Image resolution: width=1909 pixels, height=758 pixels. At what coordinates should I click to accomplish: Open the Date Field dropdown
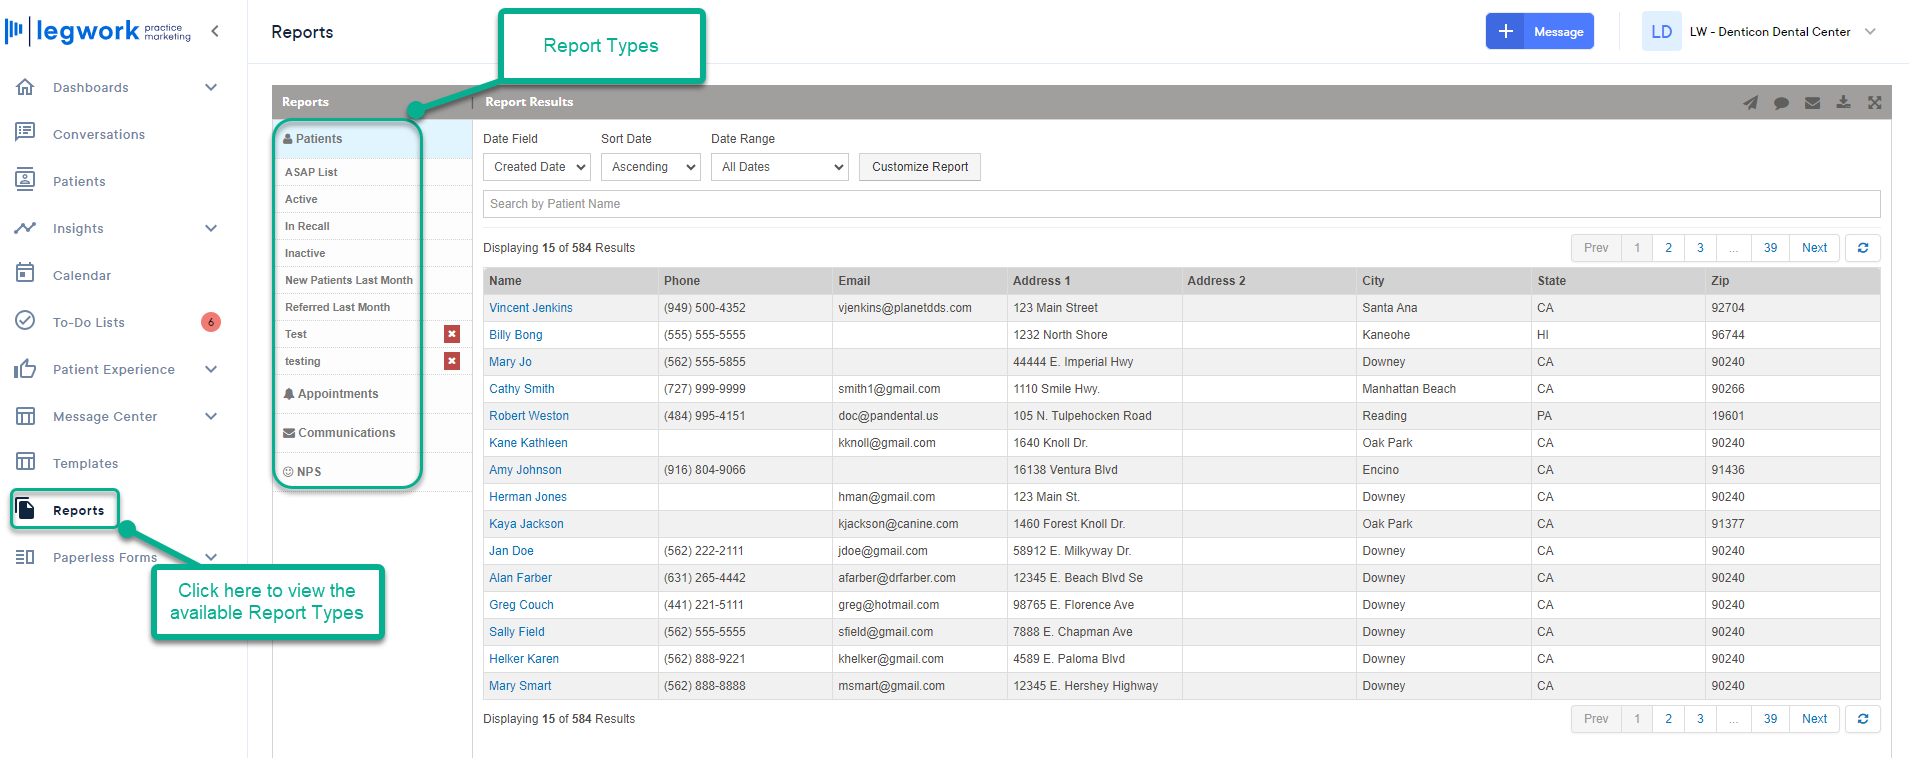click(x=537, y=167)
